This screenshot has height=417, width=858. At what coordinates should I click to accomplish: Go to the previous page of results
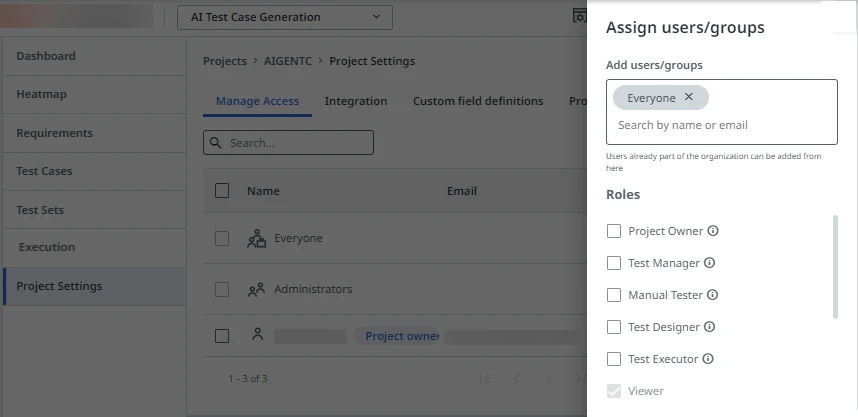click(x=516, y=379)
